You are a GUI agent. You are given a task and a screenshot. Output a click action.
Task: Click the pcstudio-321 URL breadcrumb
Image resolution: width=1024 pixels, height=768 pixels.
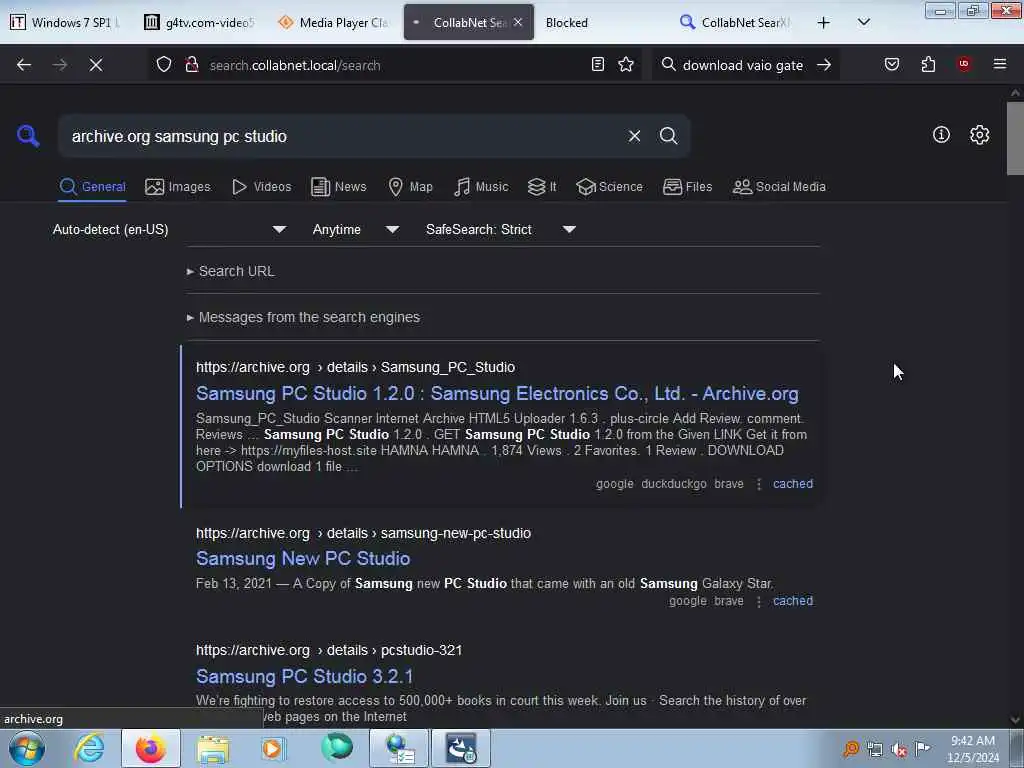329,650
